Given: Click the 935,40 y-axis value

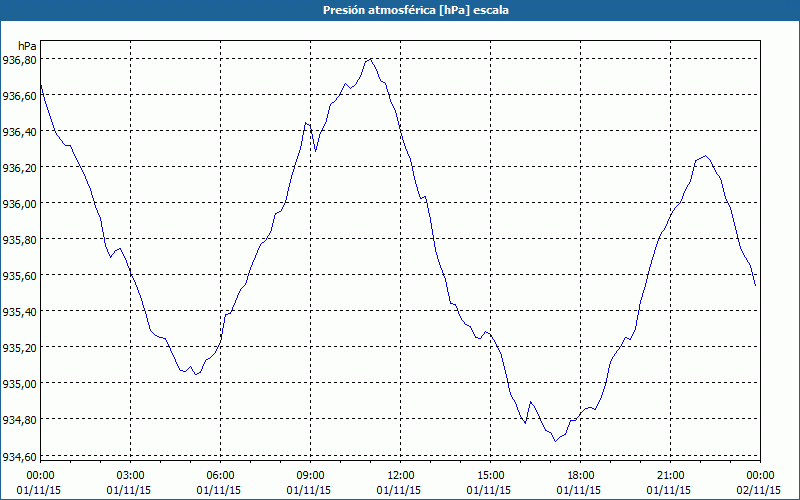Looking at the screenshot, I should pyautogui.click(x=19, y=311).
